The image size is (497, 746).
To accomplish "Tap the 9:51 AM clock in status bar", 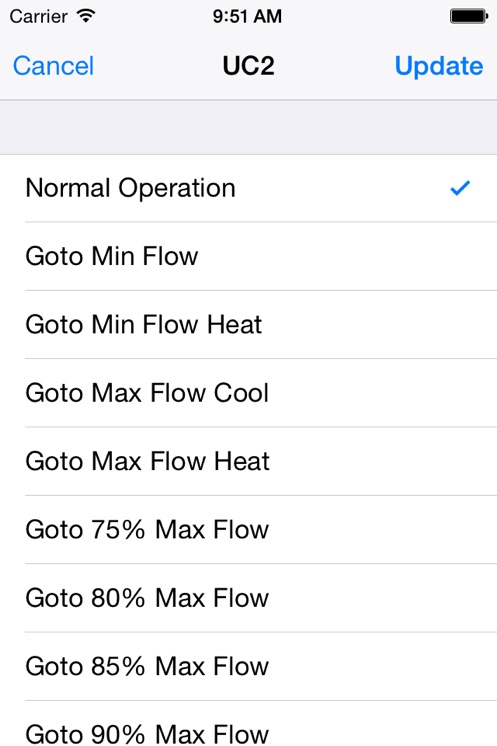I will [x=247, y=17].
